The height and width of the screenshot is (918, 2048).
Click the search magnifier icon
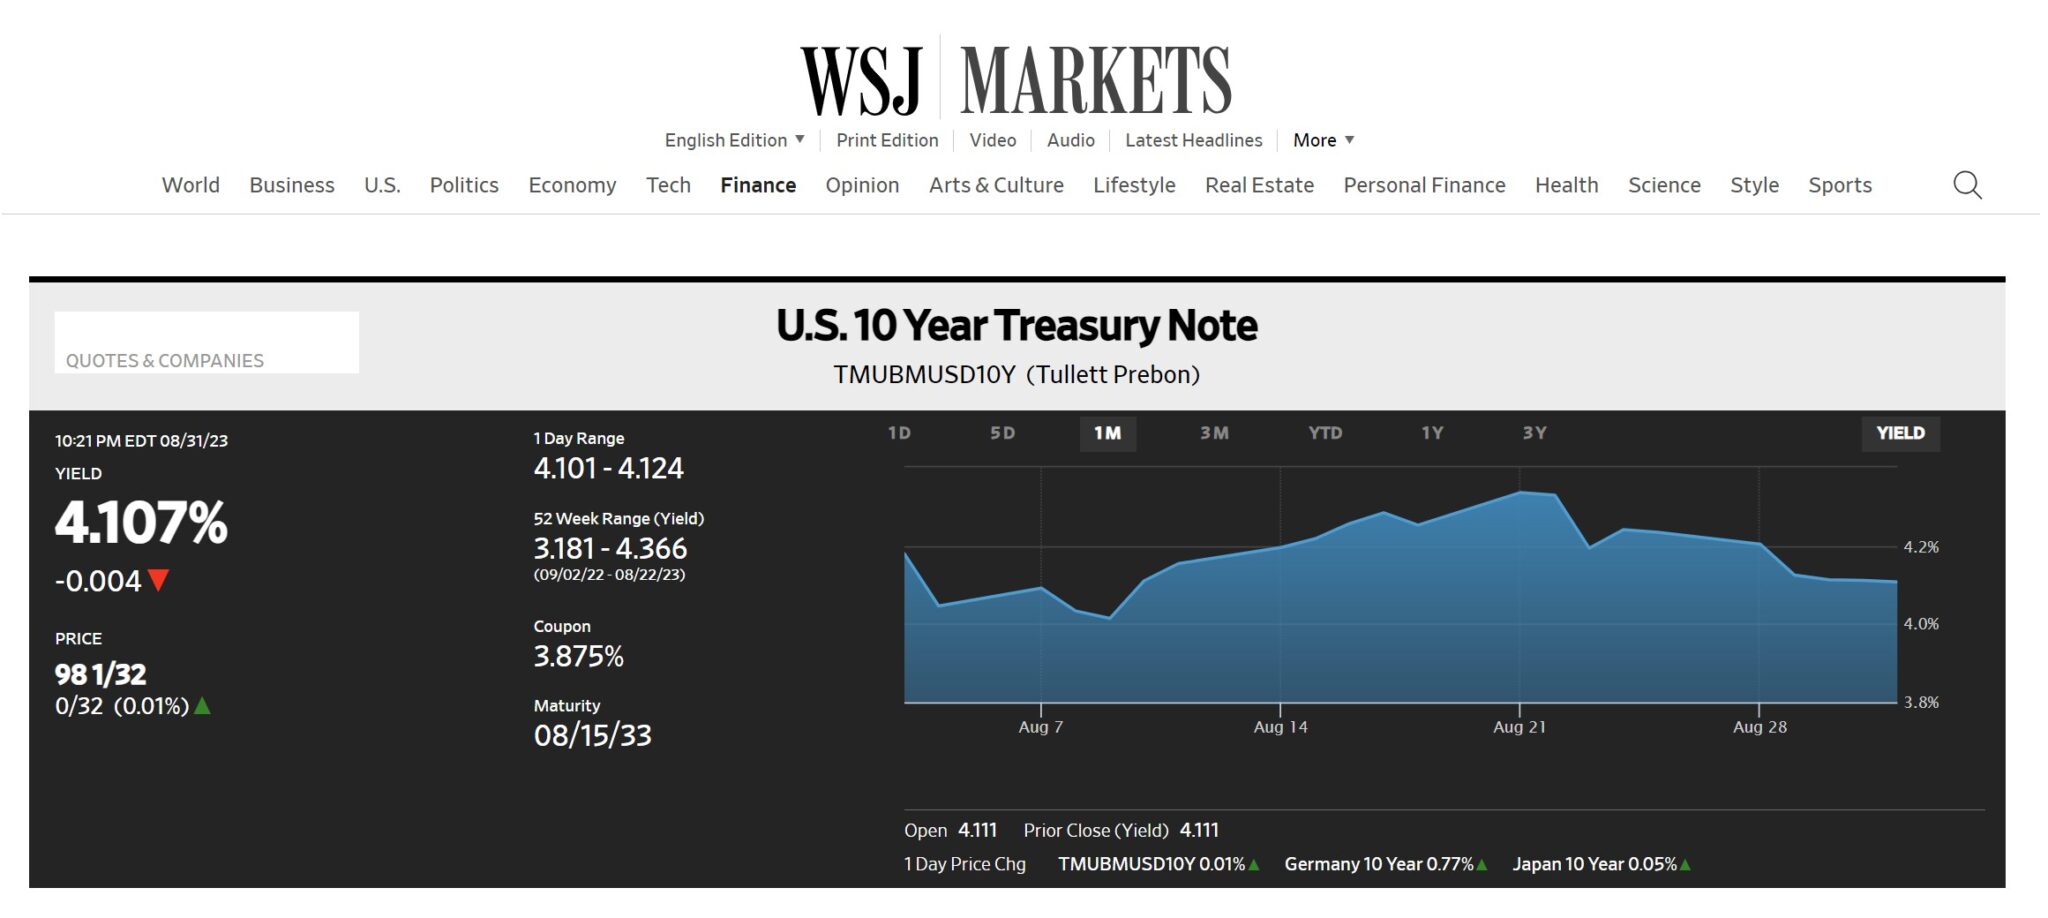pyautogui.click(x=1966, y=185)
